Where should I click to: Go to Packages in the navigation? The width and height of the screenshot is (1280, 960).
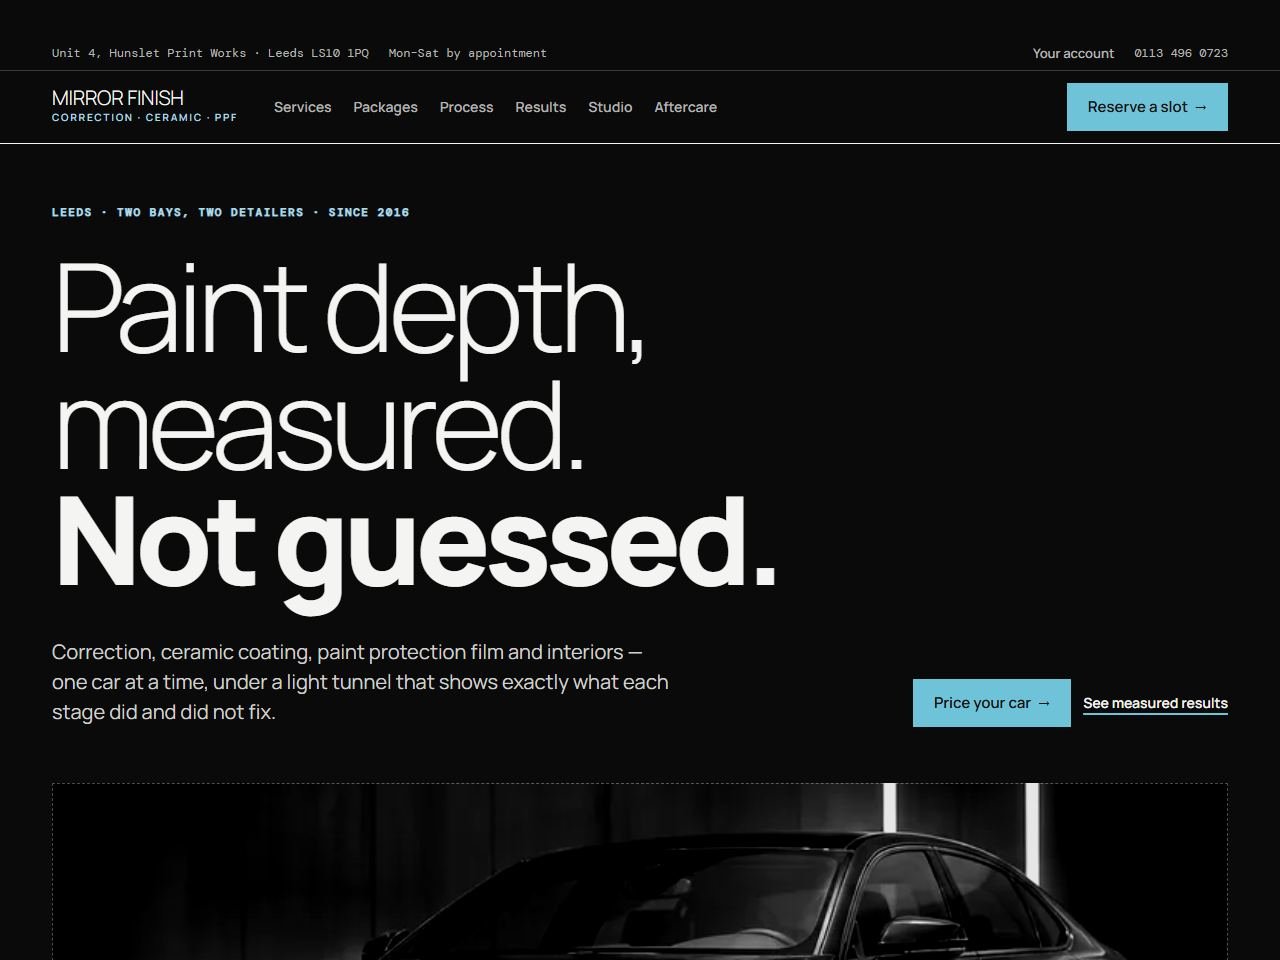385,107
